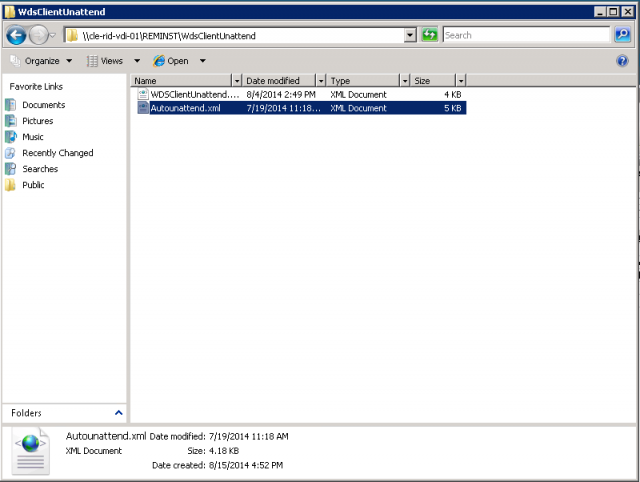Screen dimensions: 640x482
Task: Click the green Refresh button
Action: pyautogui.click(x=430, y=35)
